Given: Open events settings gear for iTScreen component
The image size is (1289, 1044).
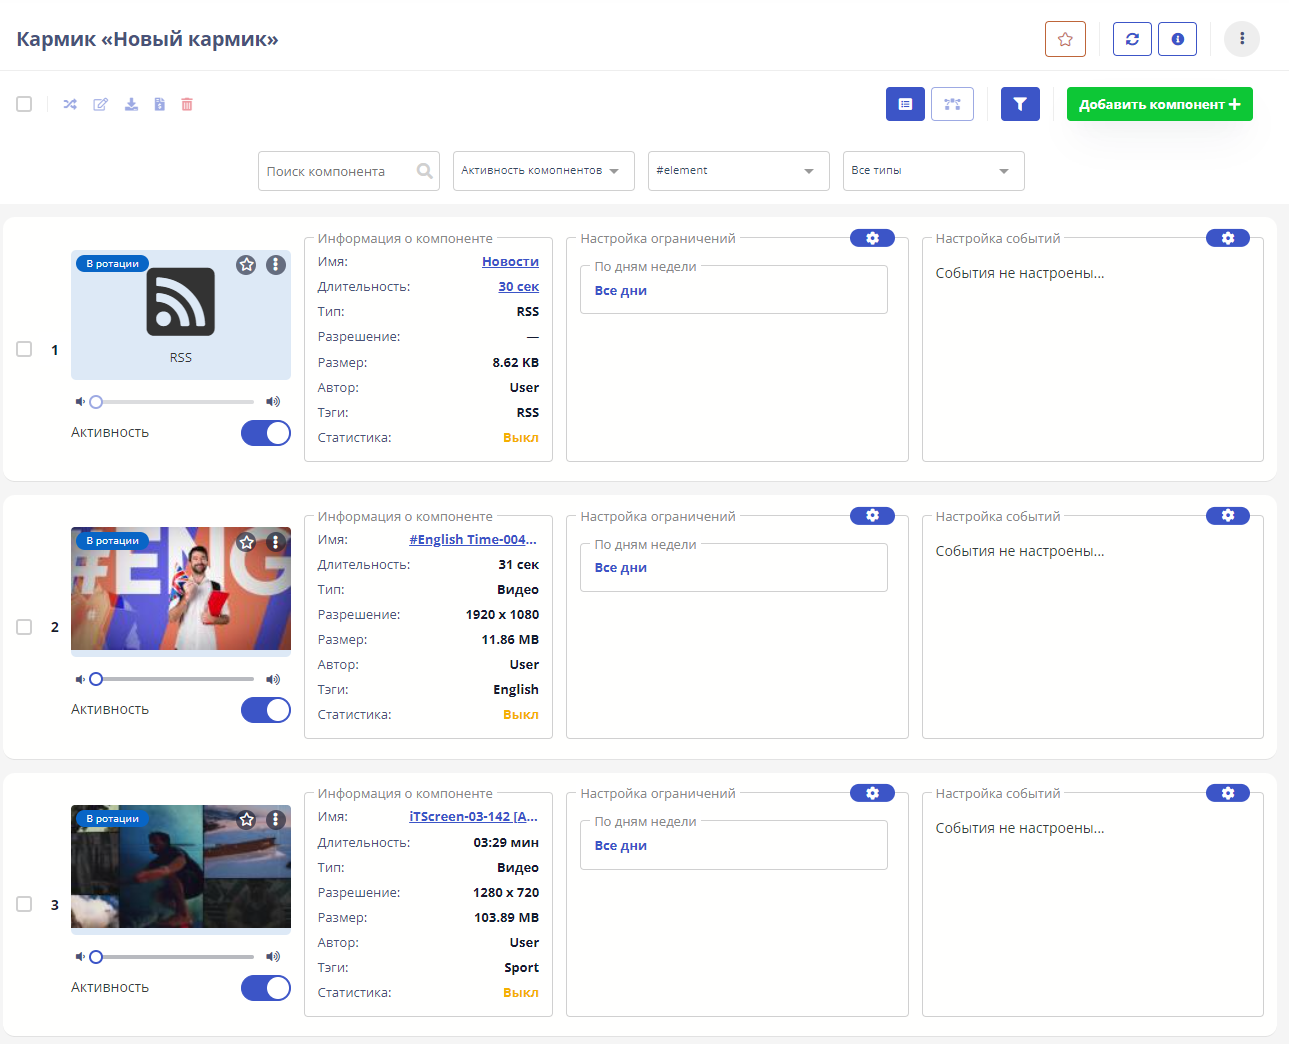Looking at the screenshot, I should tap(1227, 793).
